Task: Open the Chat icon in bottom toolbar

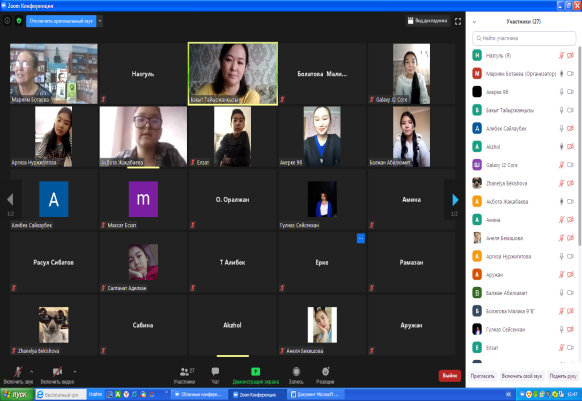Action: pyautogui.click(x=215, y=371)
